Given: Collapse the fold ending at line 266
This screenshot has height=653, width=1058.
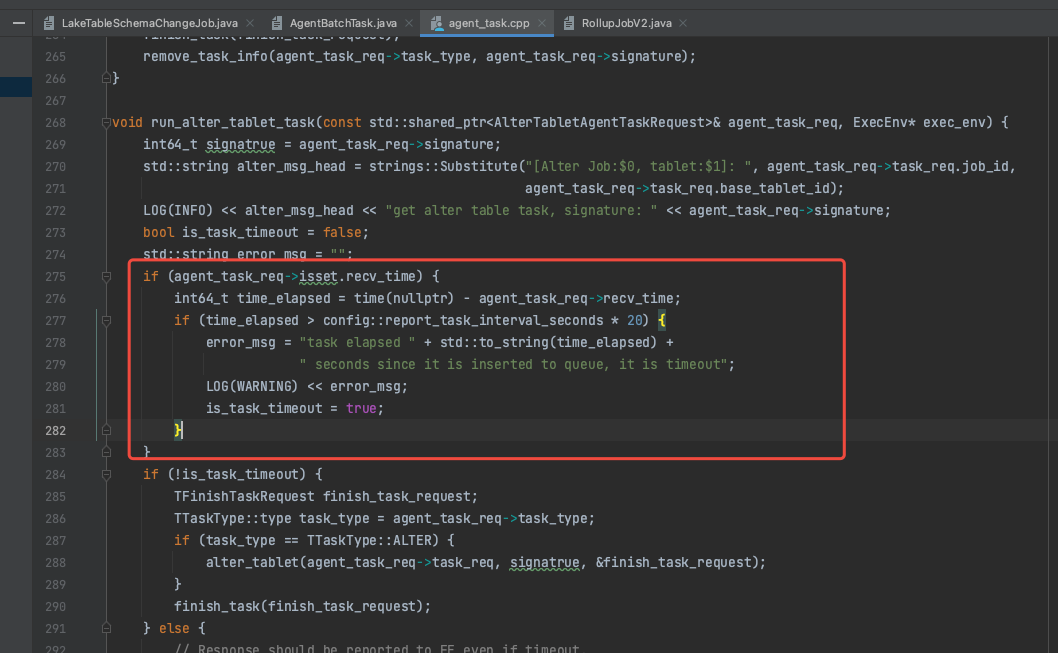Looking at the screenshot, I should [106, 78].
